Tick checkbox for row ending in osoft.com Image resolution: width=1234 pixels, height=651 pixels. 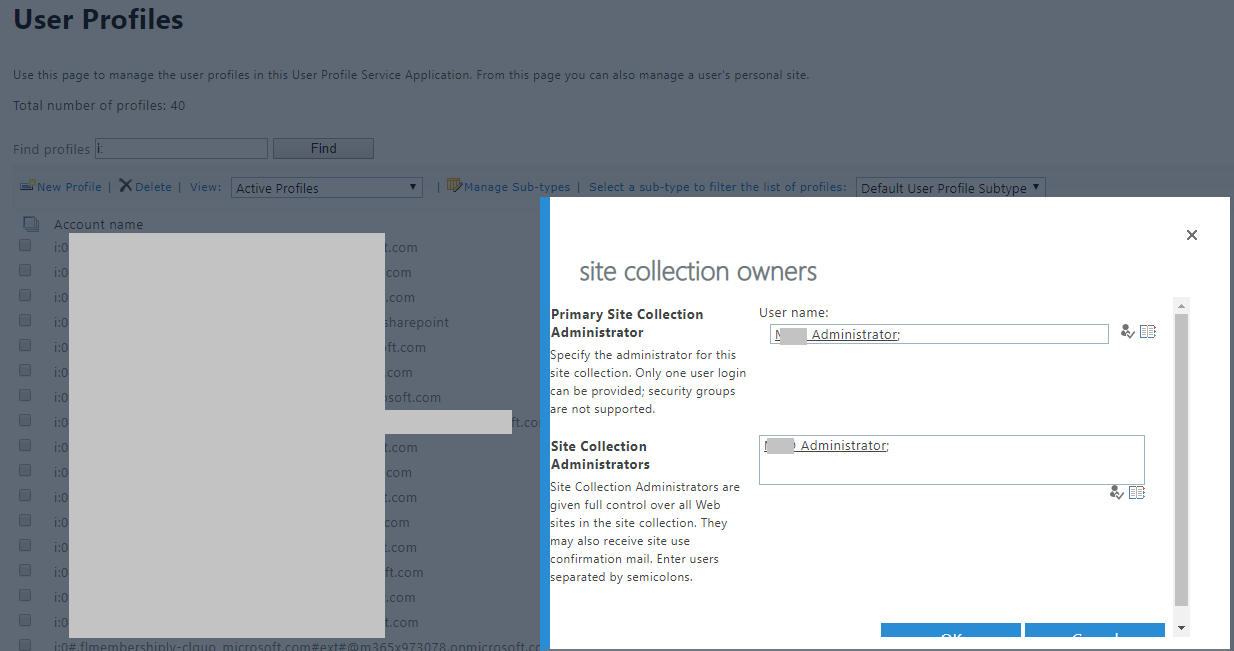(25, 396)
